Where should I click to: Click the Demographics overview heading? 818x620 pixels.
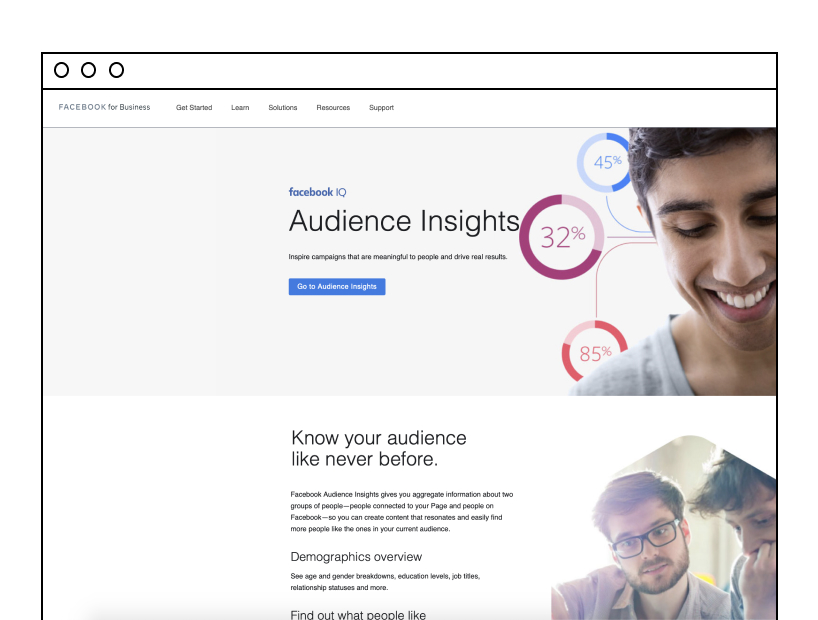(x=356, y=557)
